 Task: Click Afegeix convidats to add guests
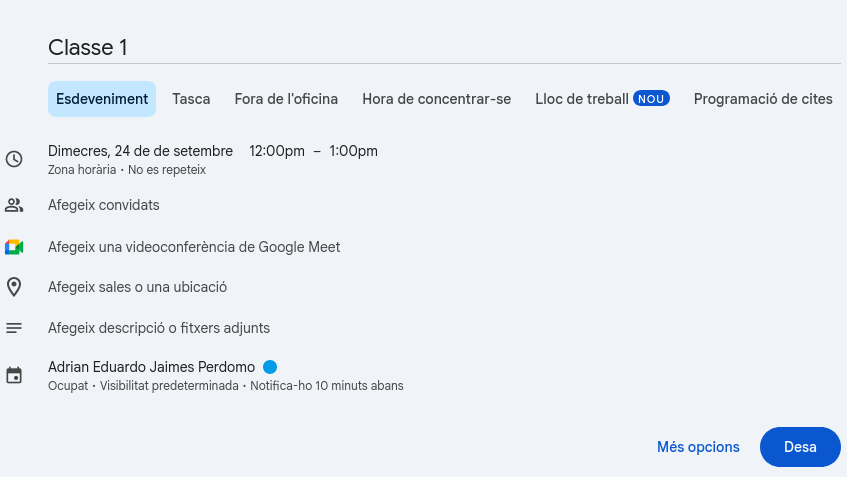pos(104,205)
